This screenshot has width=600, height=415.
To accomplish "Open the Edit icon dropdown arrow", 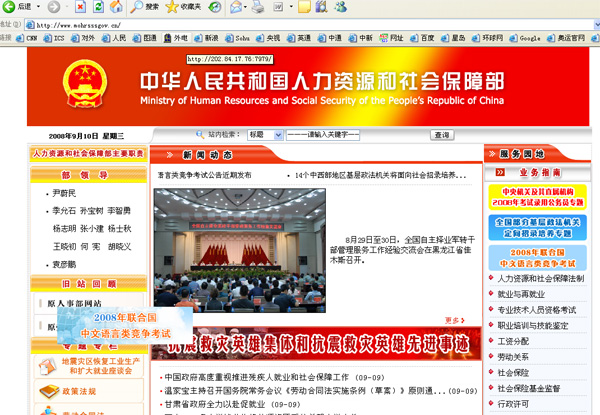I will [291, 7].
